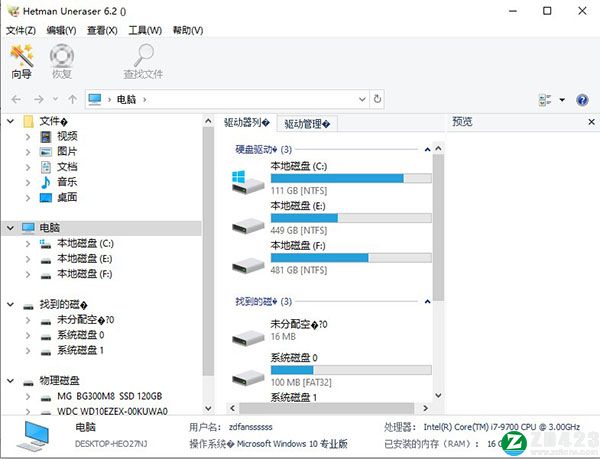Select 本地磁盘 (F:) in left tree
This screenshot has height=459, width=600.
(85, 274)
